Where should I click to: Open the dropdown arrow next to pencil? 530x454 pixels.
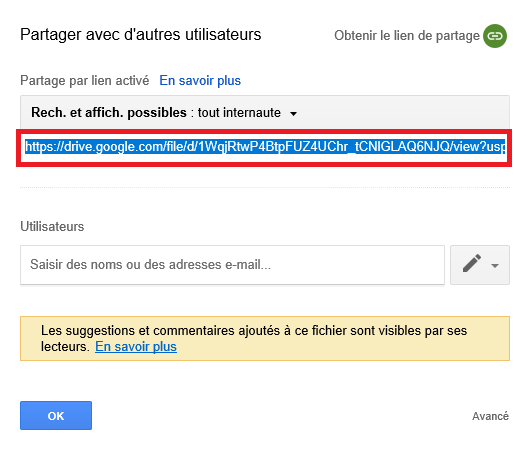tap(495, 266)
